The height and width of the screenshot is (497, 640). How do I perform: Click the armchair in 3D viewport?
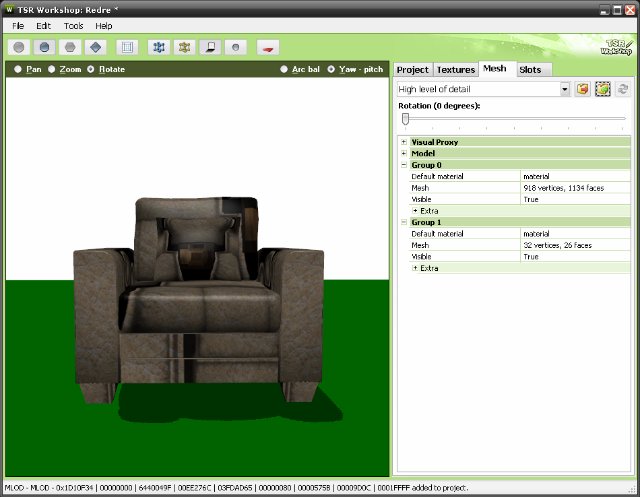(199, 300)
